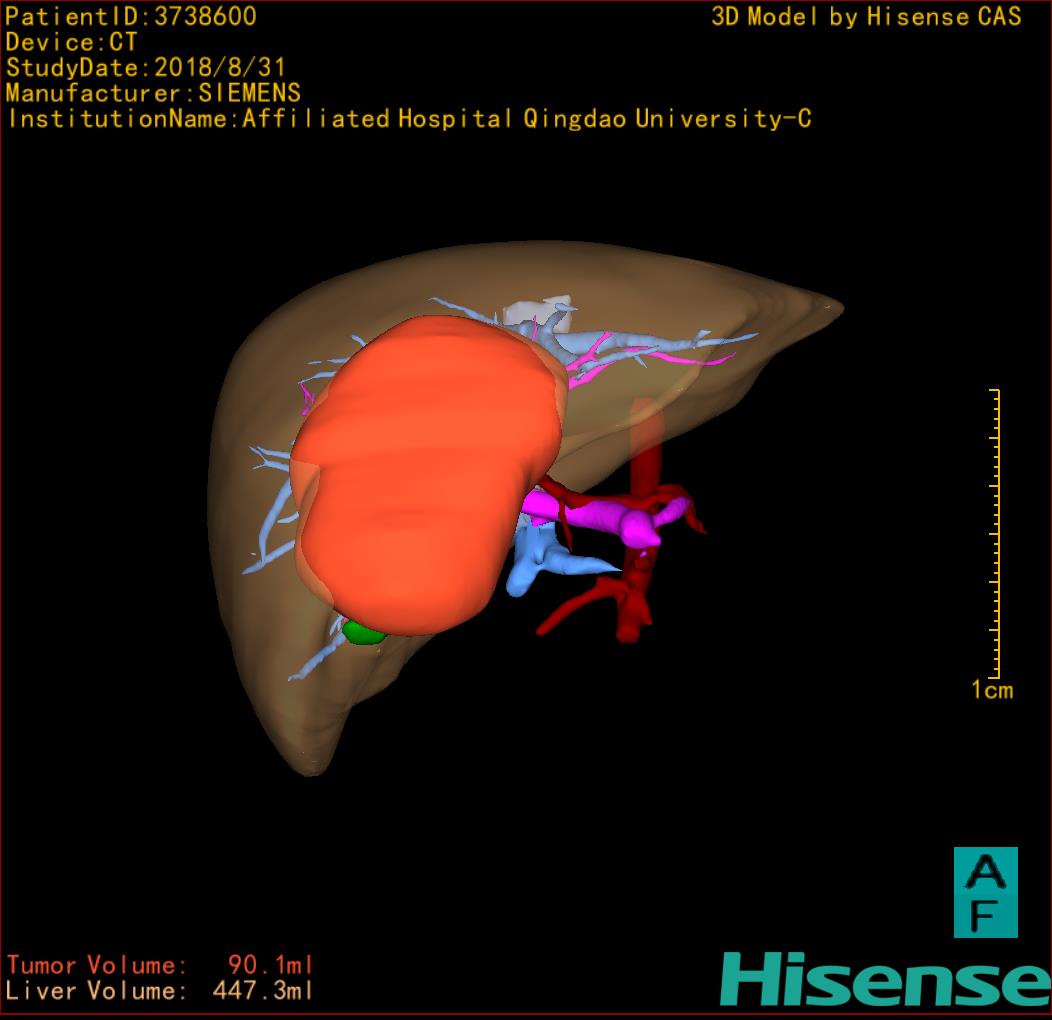Click the 'F' face of the orientation cube

[x=985, y=915]
